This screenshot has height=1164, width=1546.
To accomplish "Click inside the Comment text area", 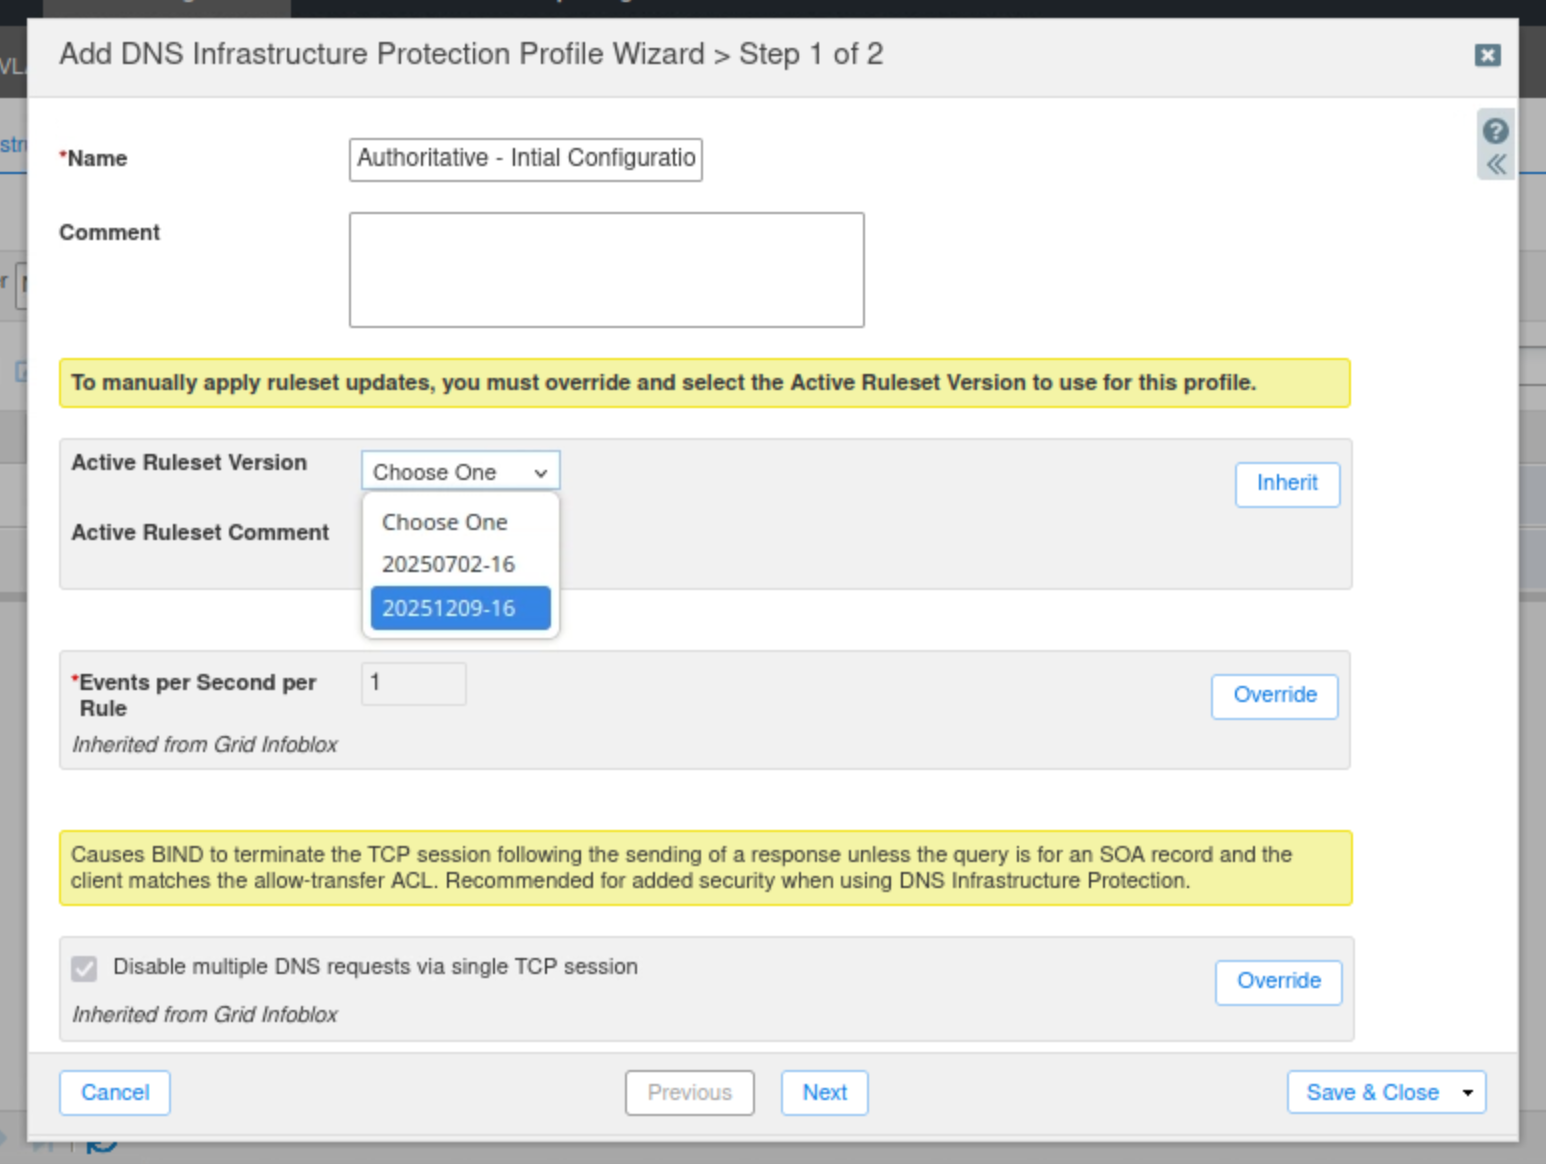I will 606,270.
